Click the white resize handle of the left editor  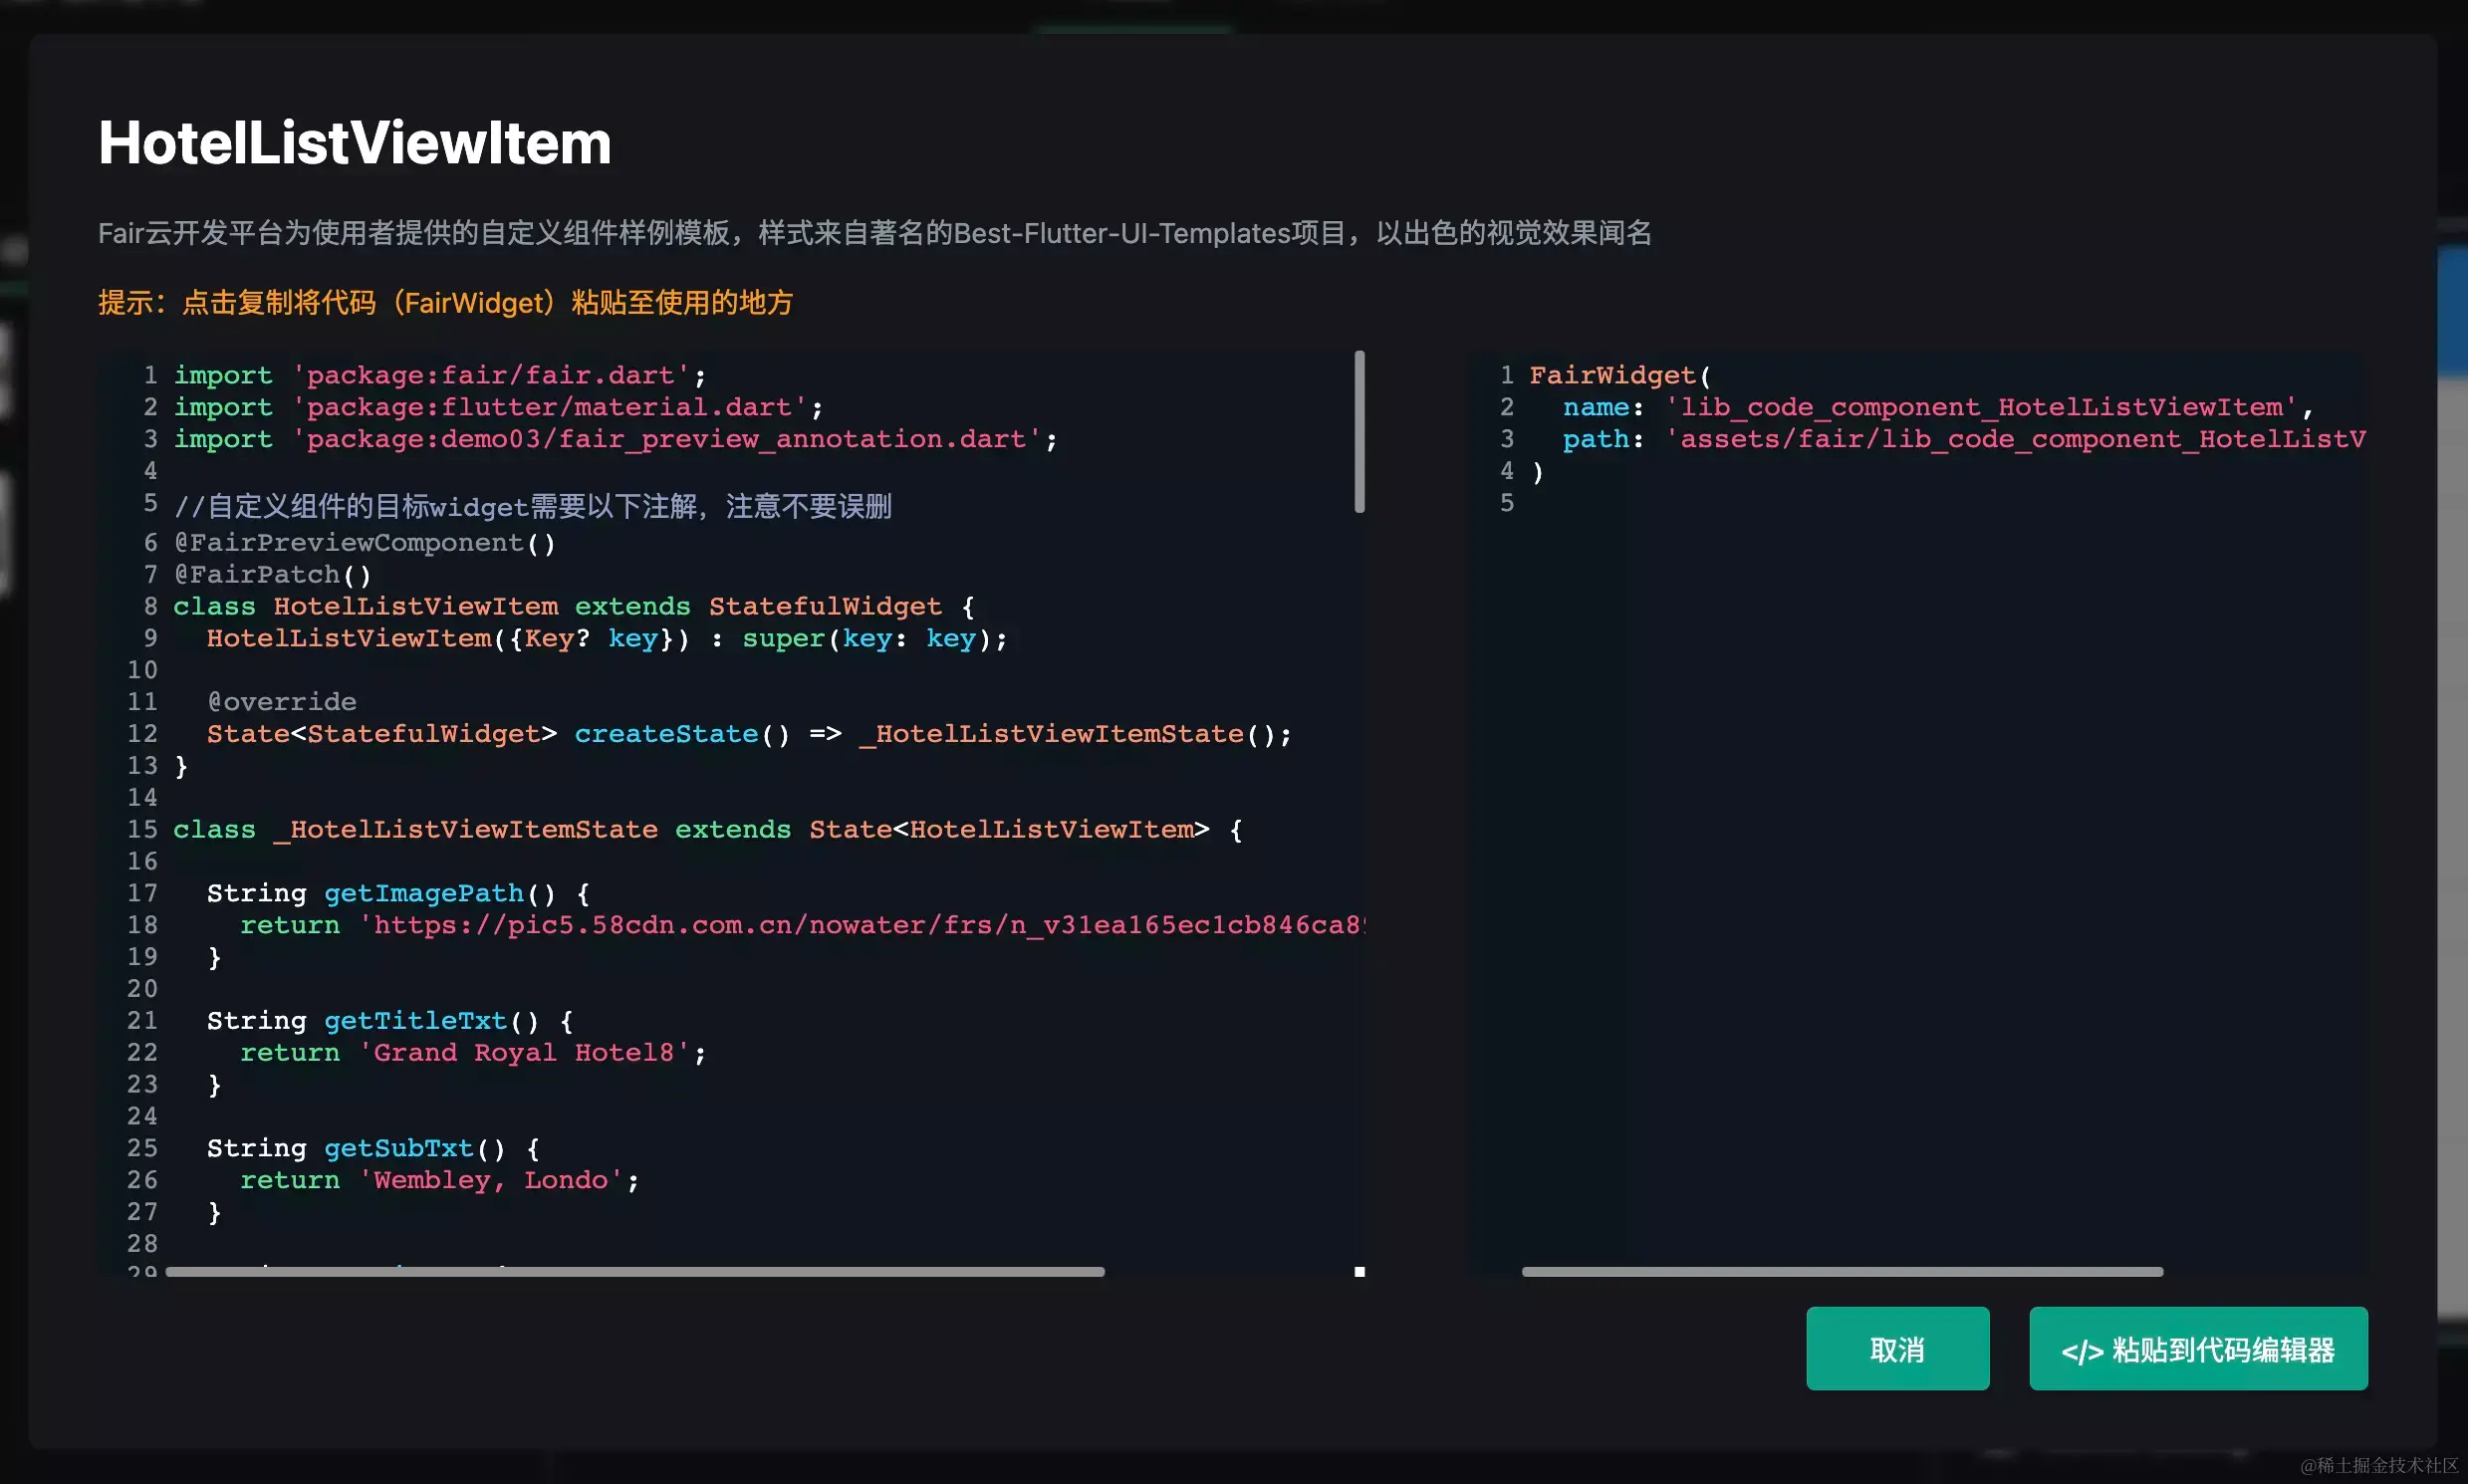coord(1359,1271)
